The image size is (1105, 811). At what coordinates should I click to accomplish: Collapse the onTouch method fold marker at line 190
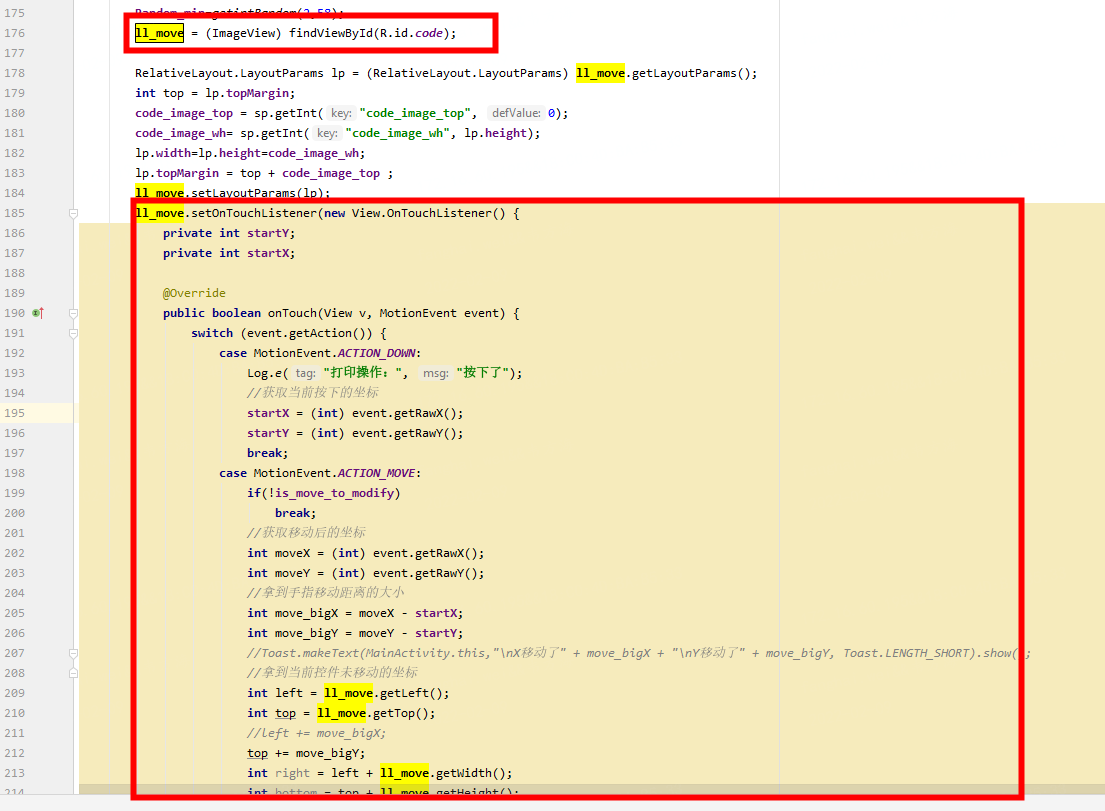tap(72, 312)
